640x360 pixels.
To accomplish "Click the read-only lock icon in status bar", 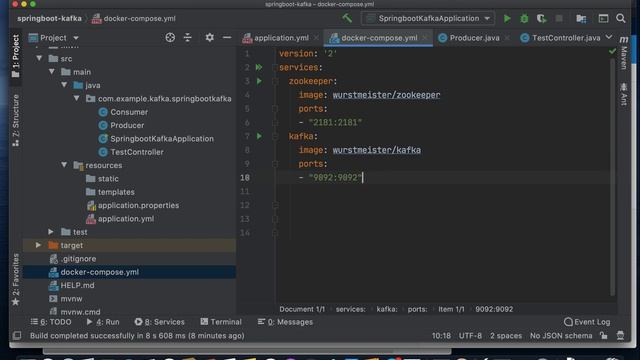I will [604, 336].
